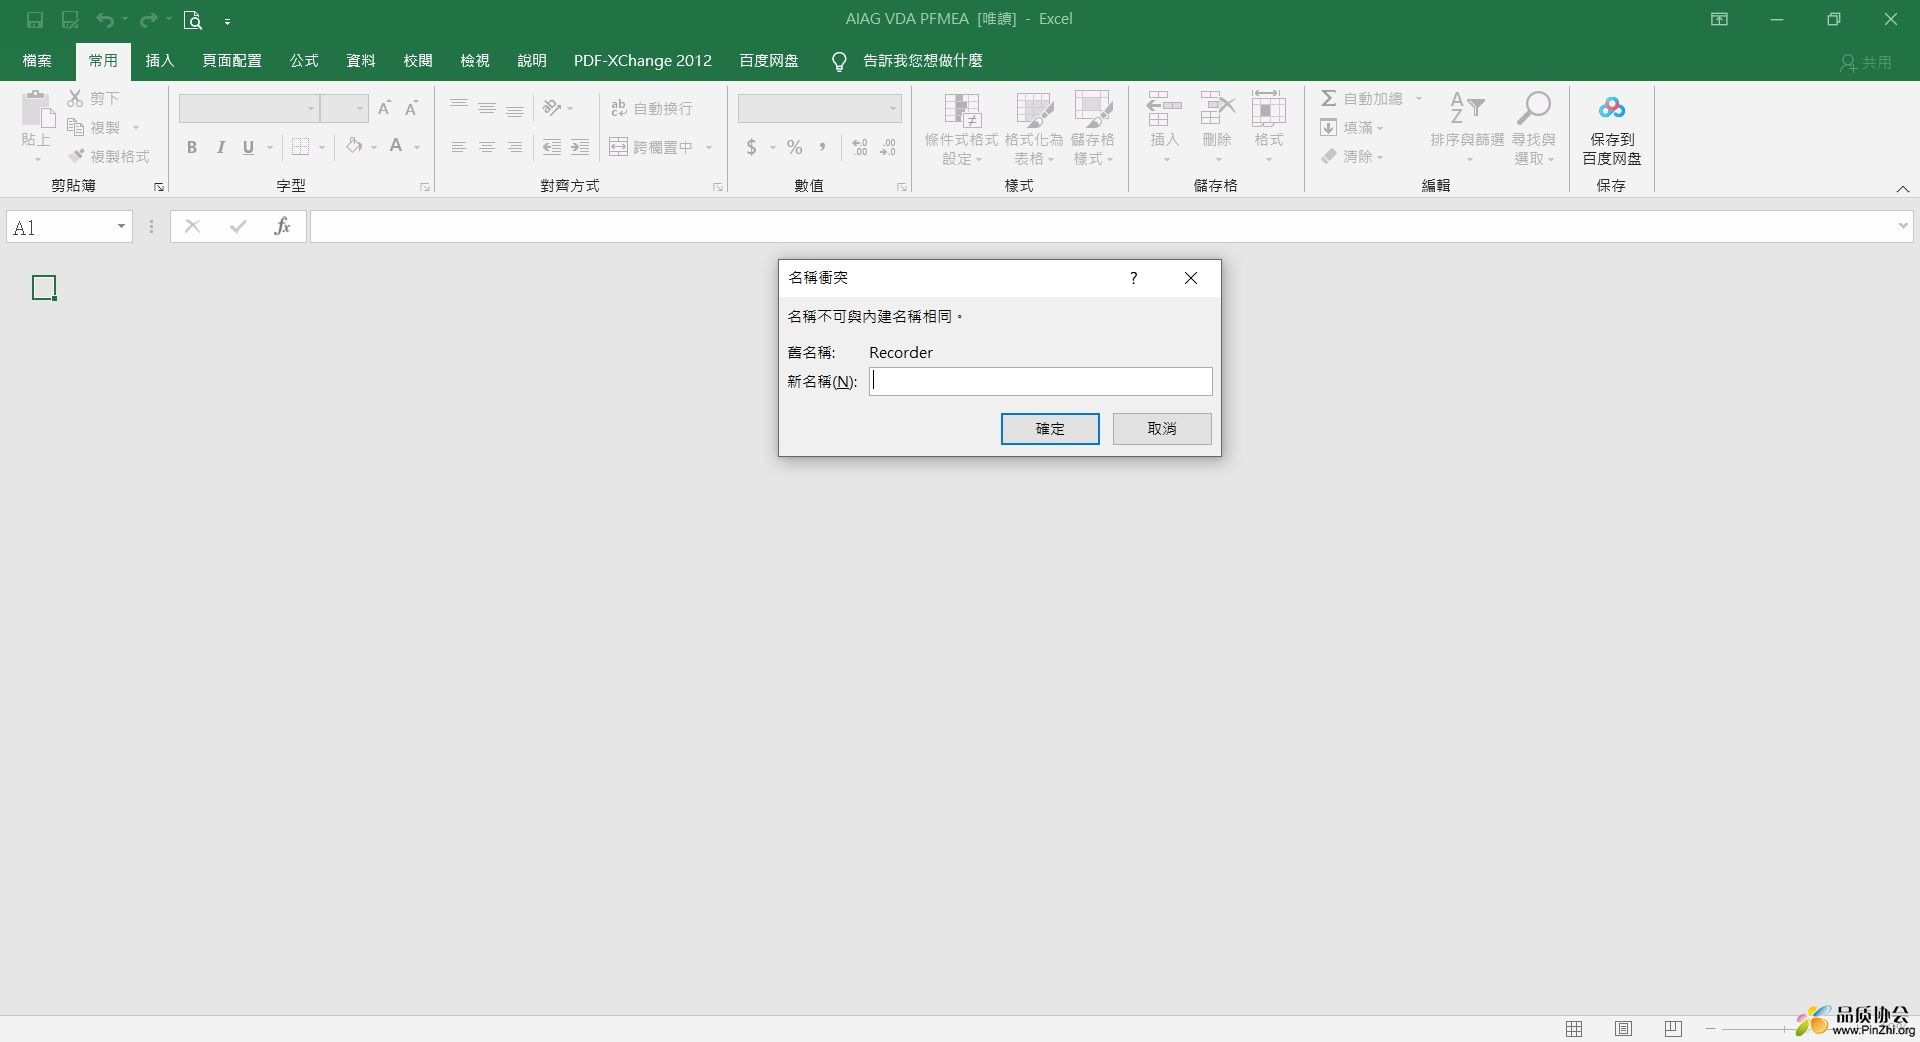Open Sort and Filter (排序與篩選)

pyautogui.click(x=1467, y=128)
